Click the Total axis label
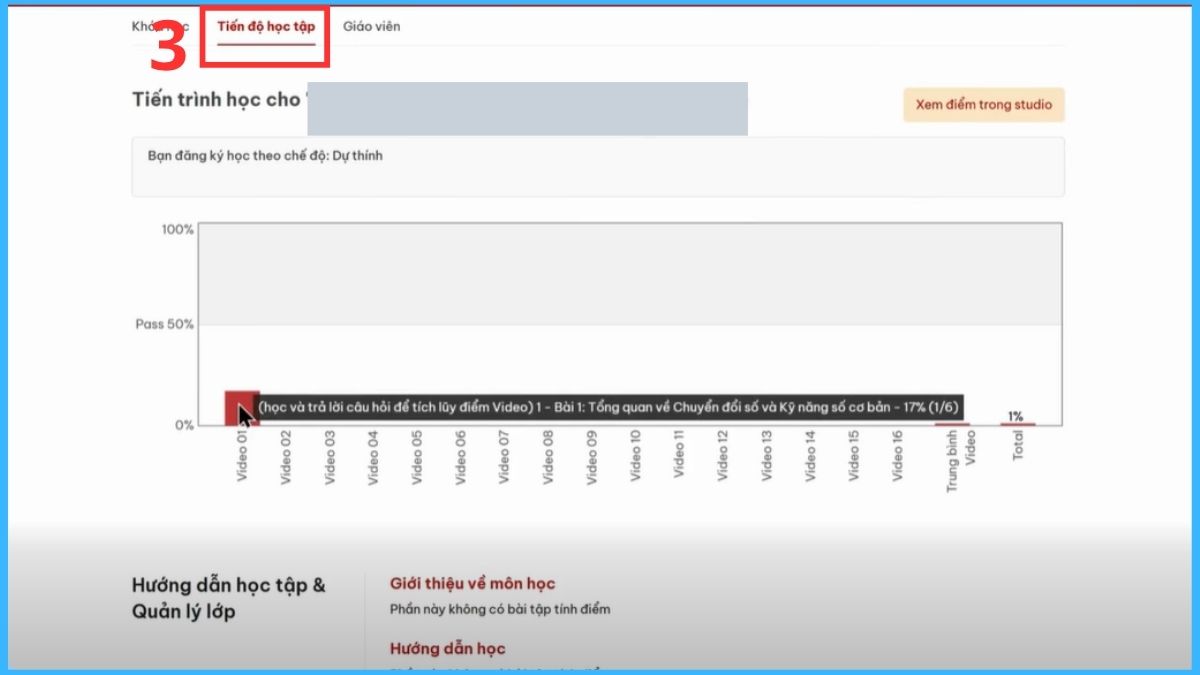This screenshot has width=1200, height=675. (1018, 446)
